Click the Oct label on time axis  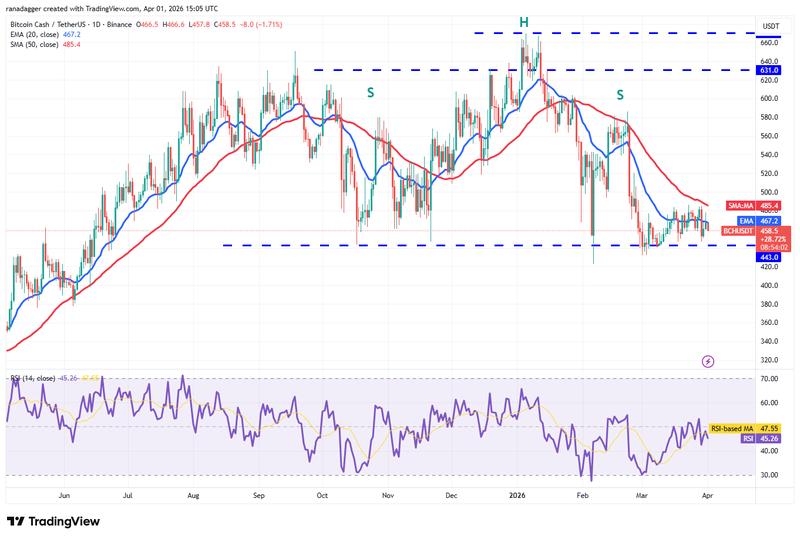(x=322, y=494)
